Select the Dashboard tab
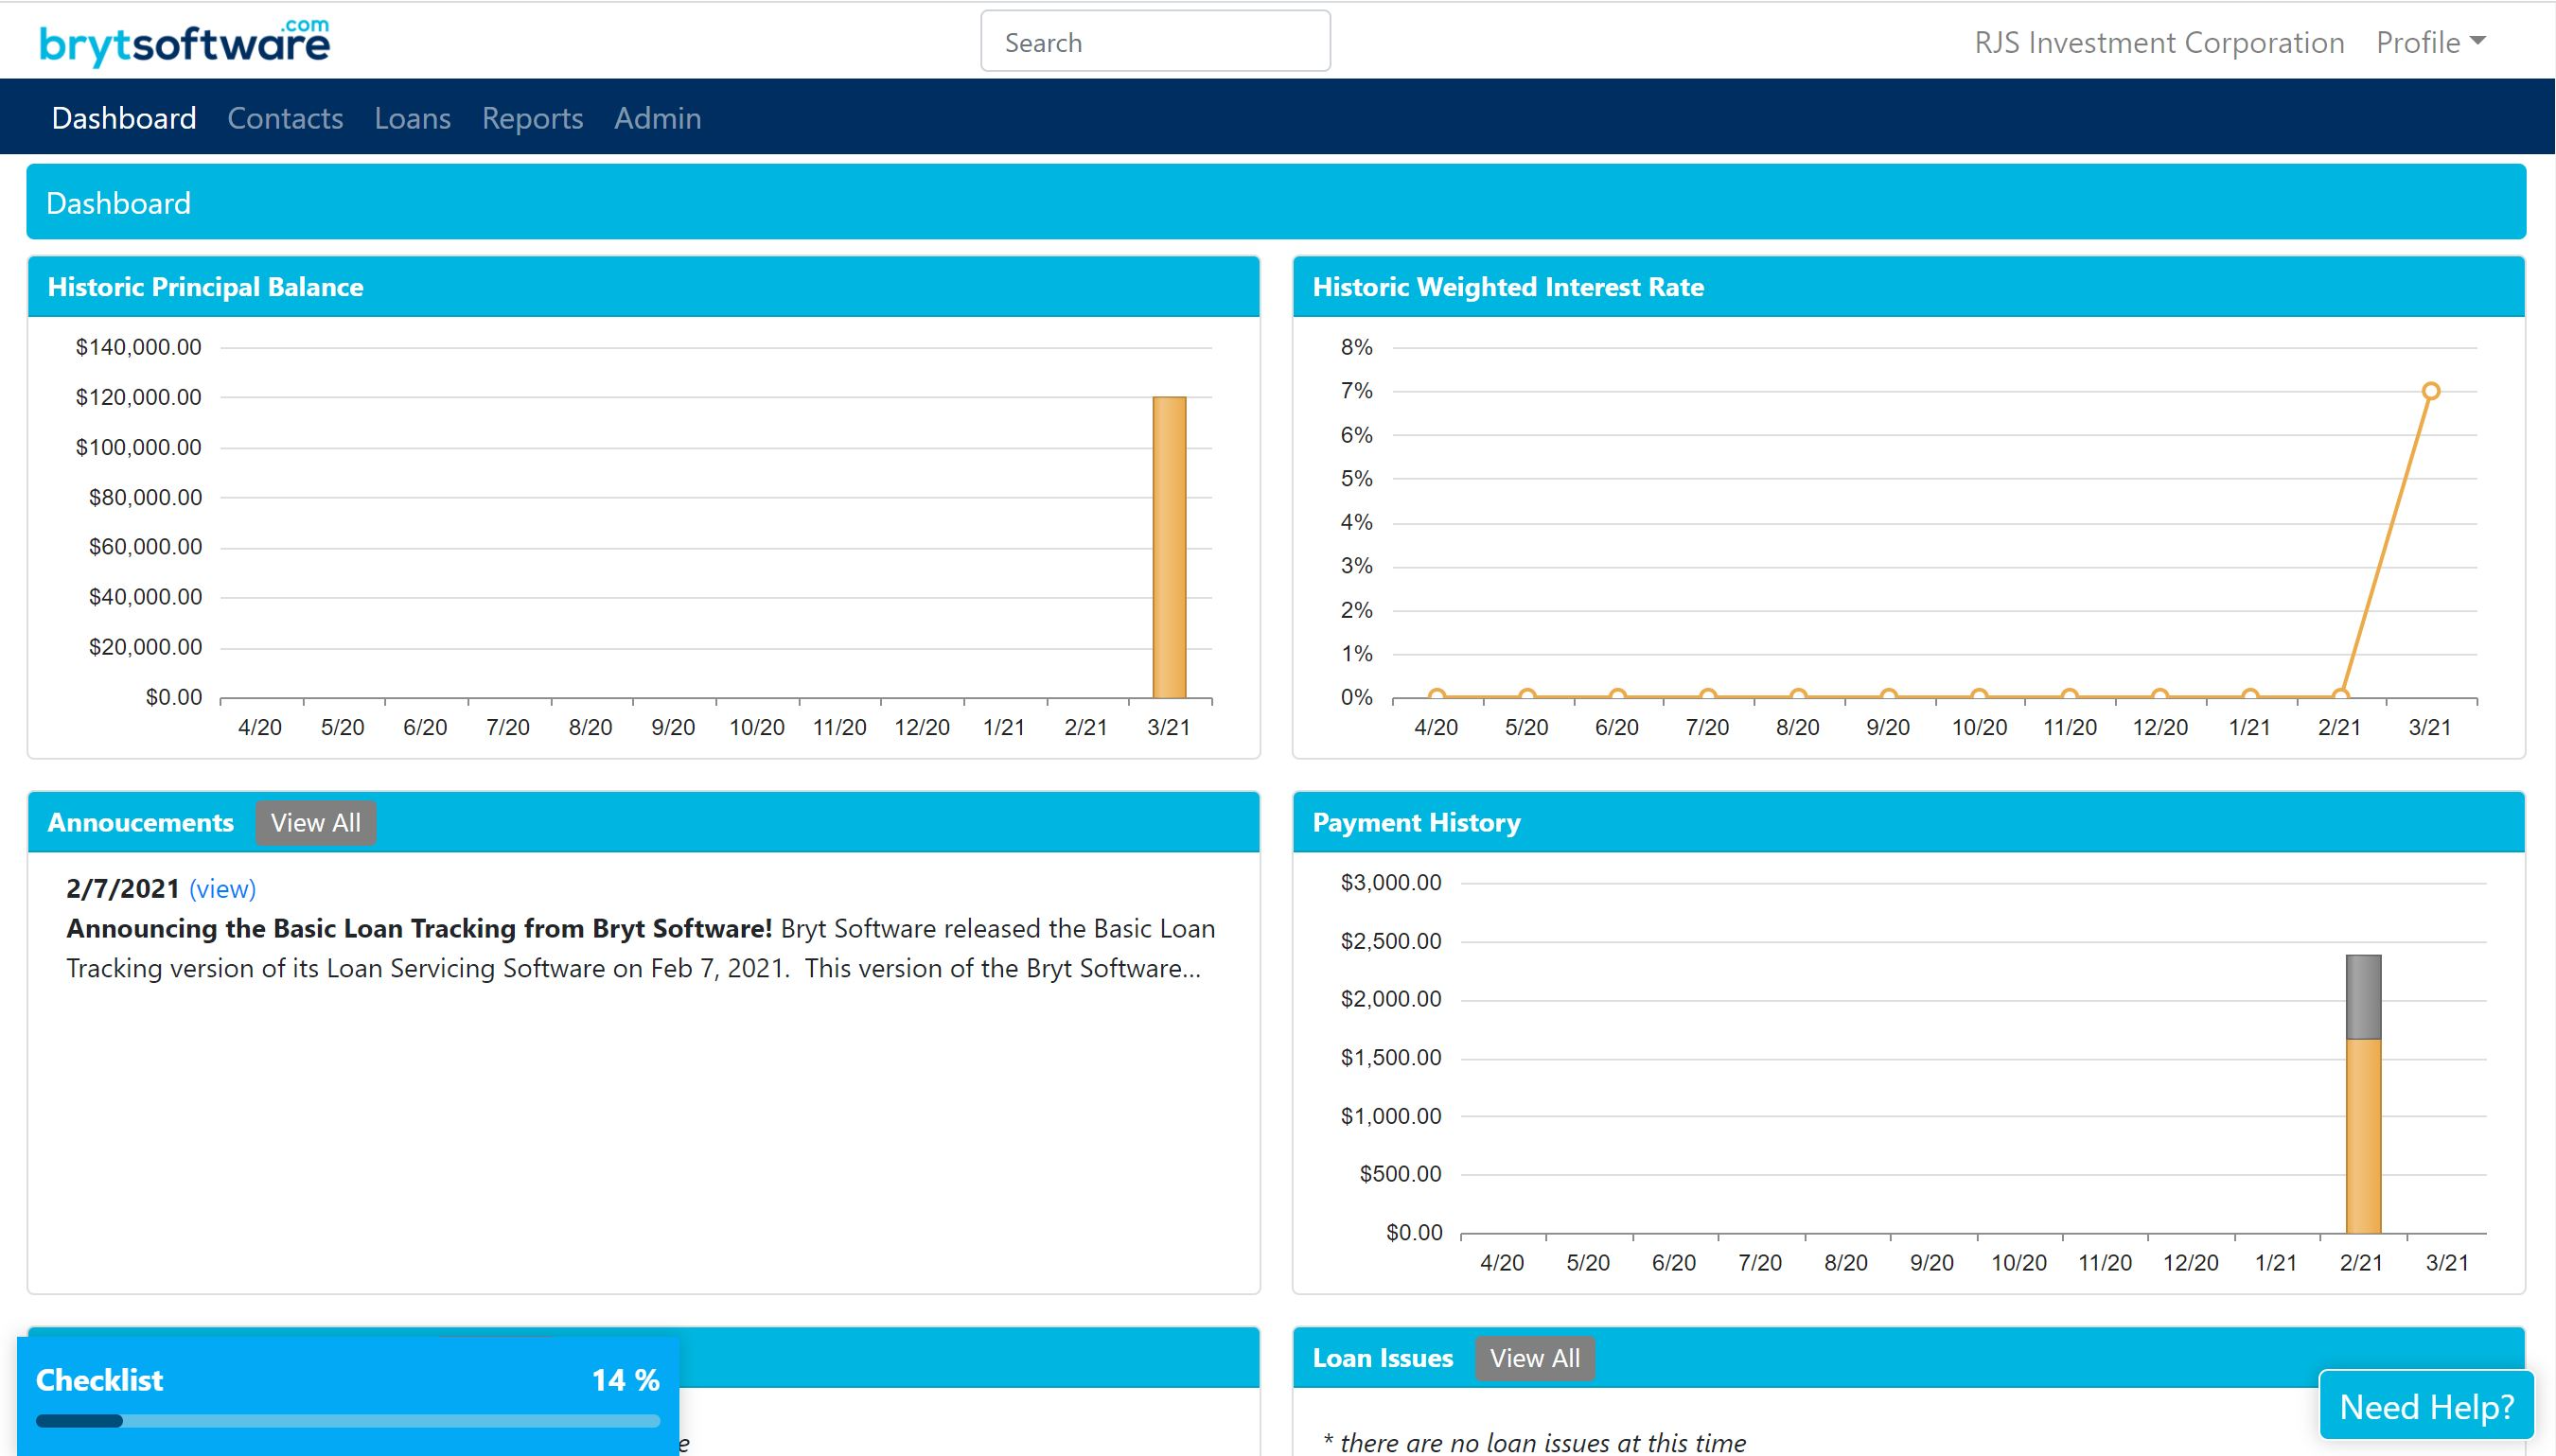Viewport: 2556px width, 1456px height. [123, 117]
